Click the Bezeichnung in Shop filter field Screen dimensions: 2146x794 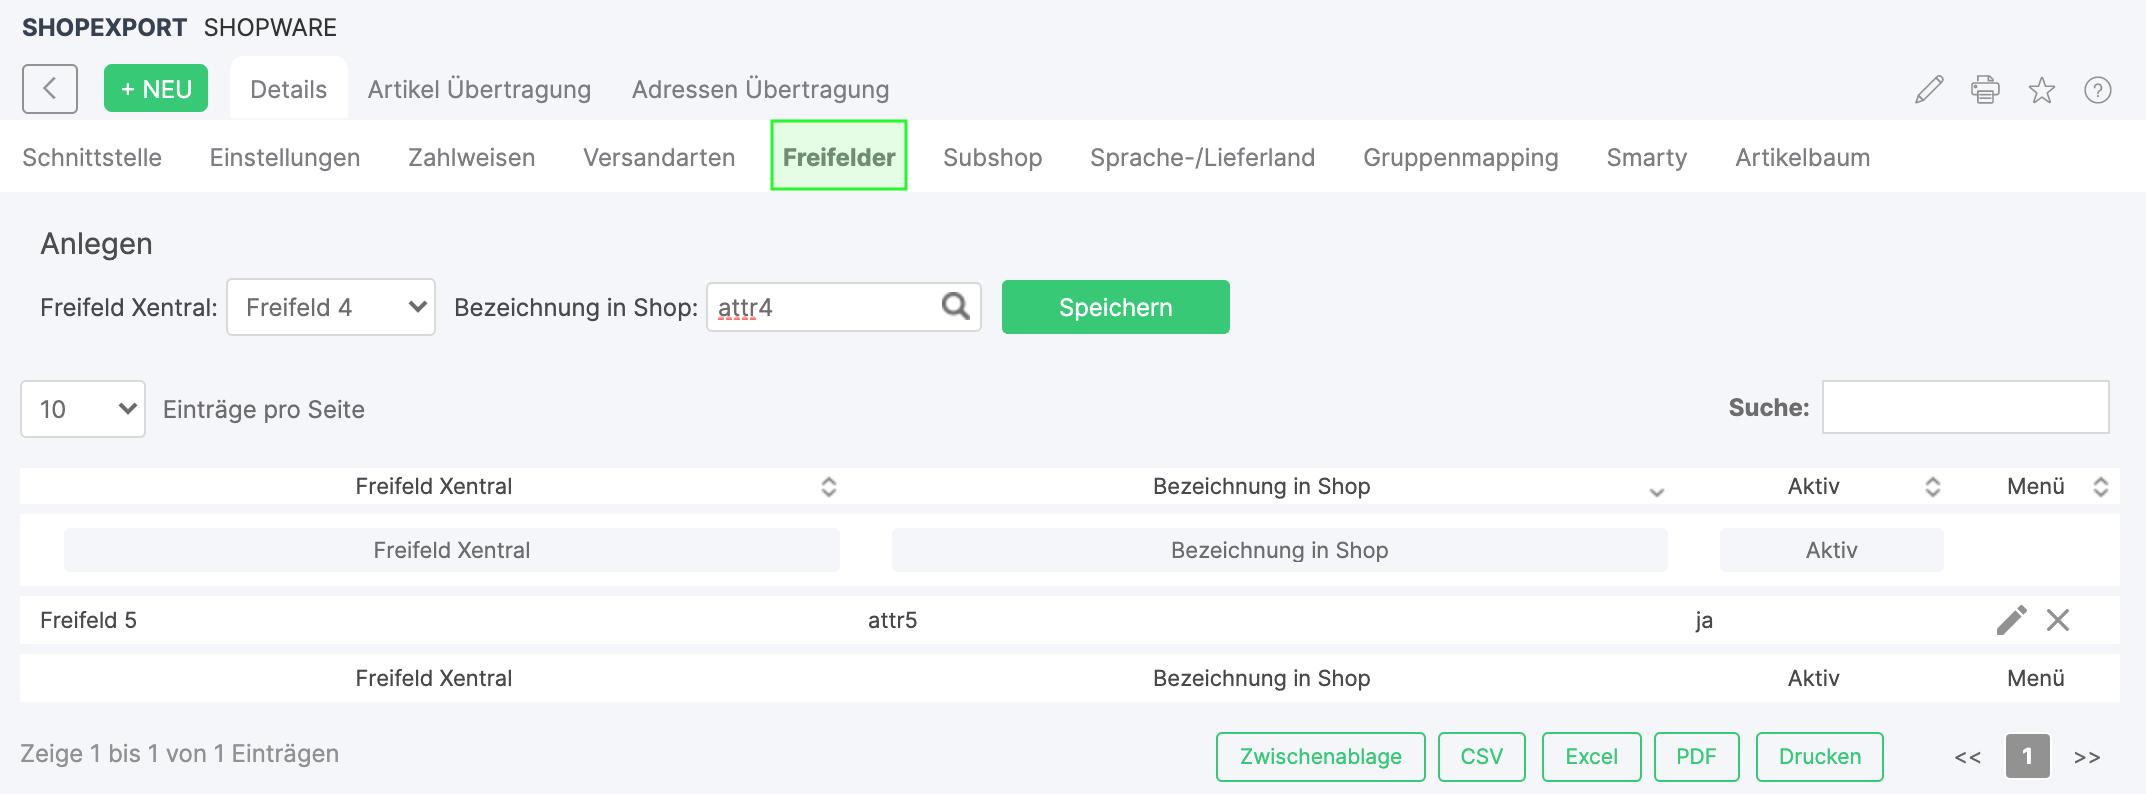1279,550
